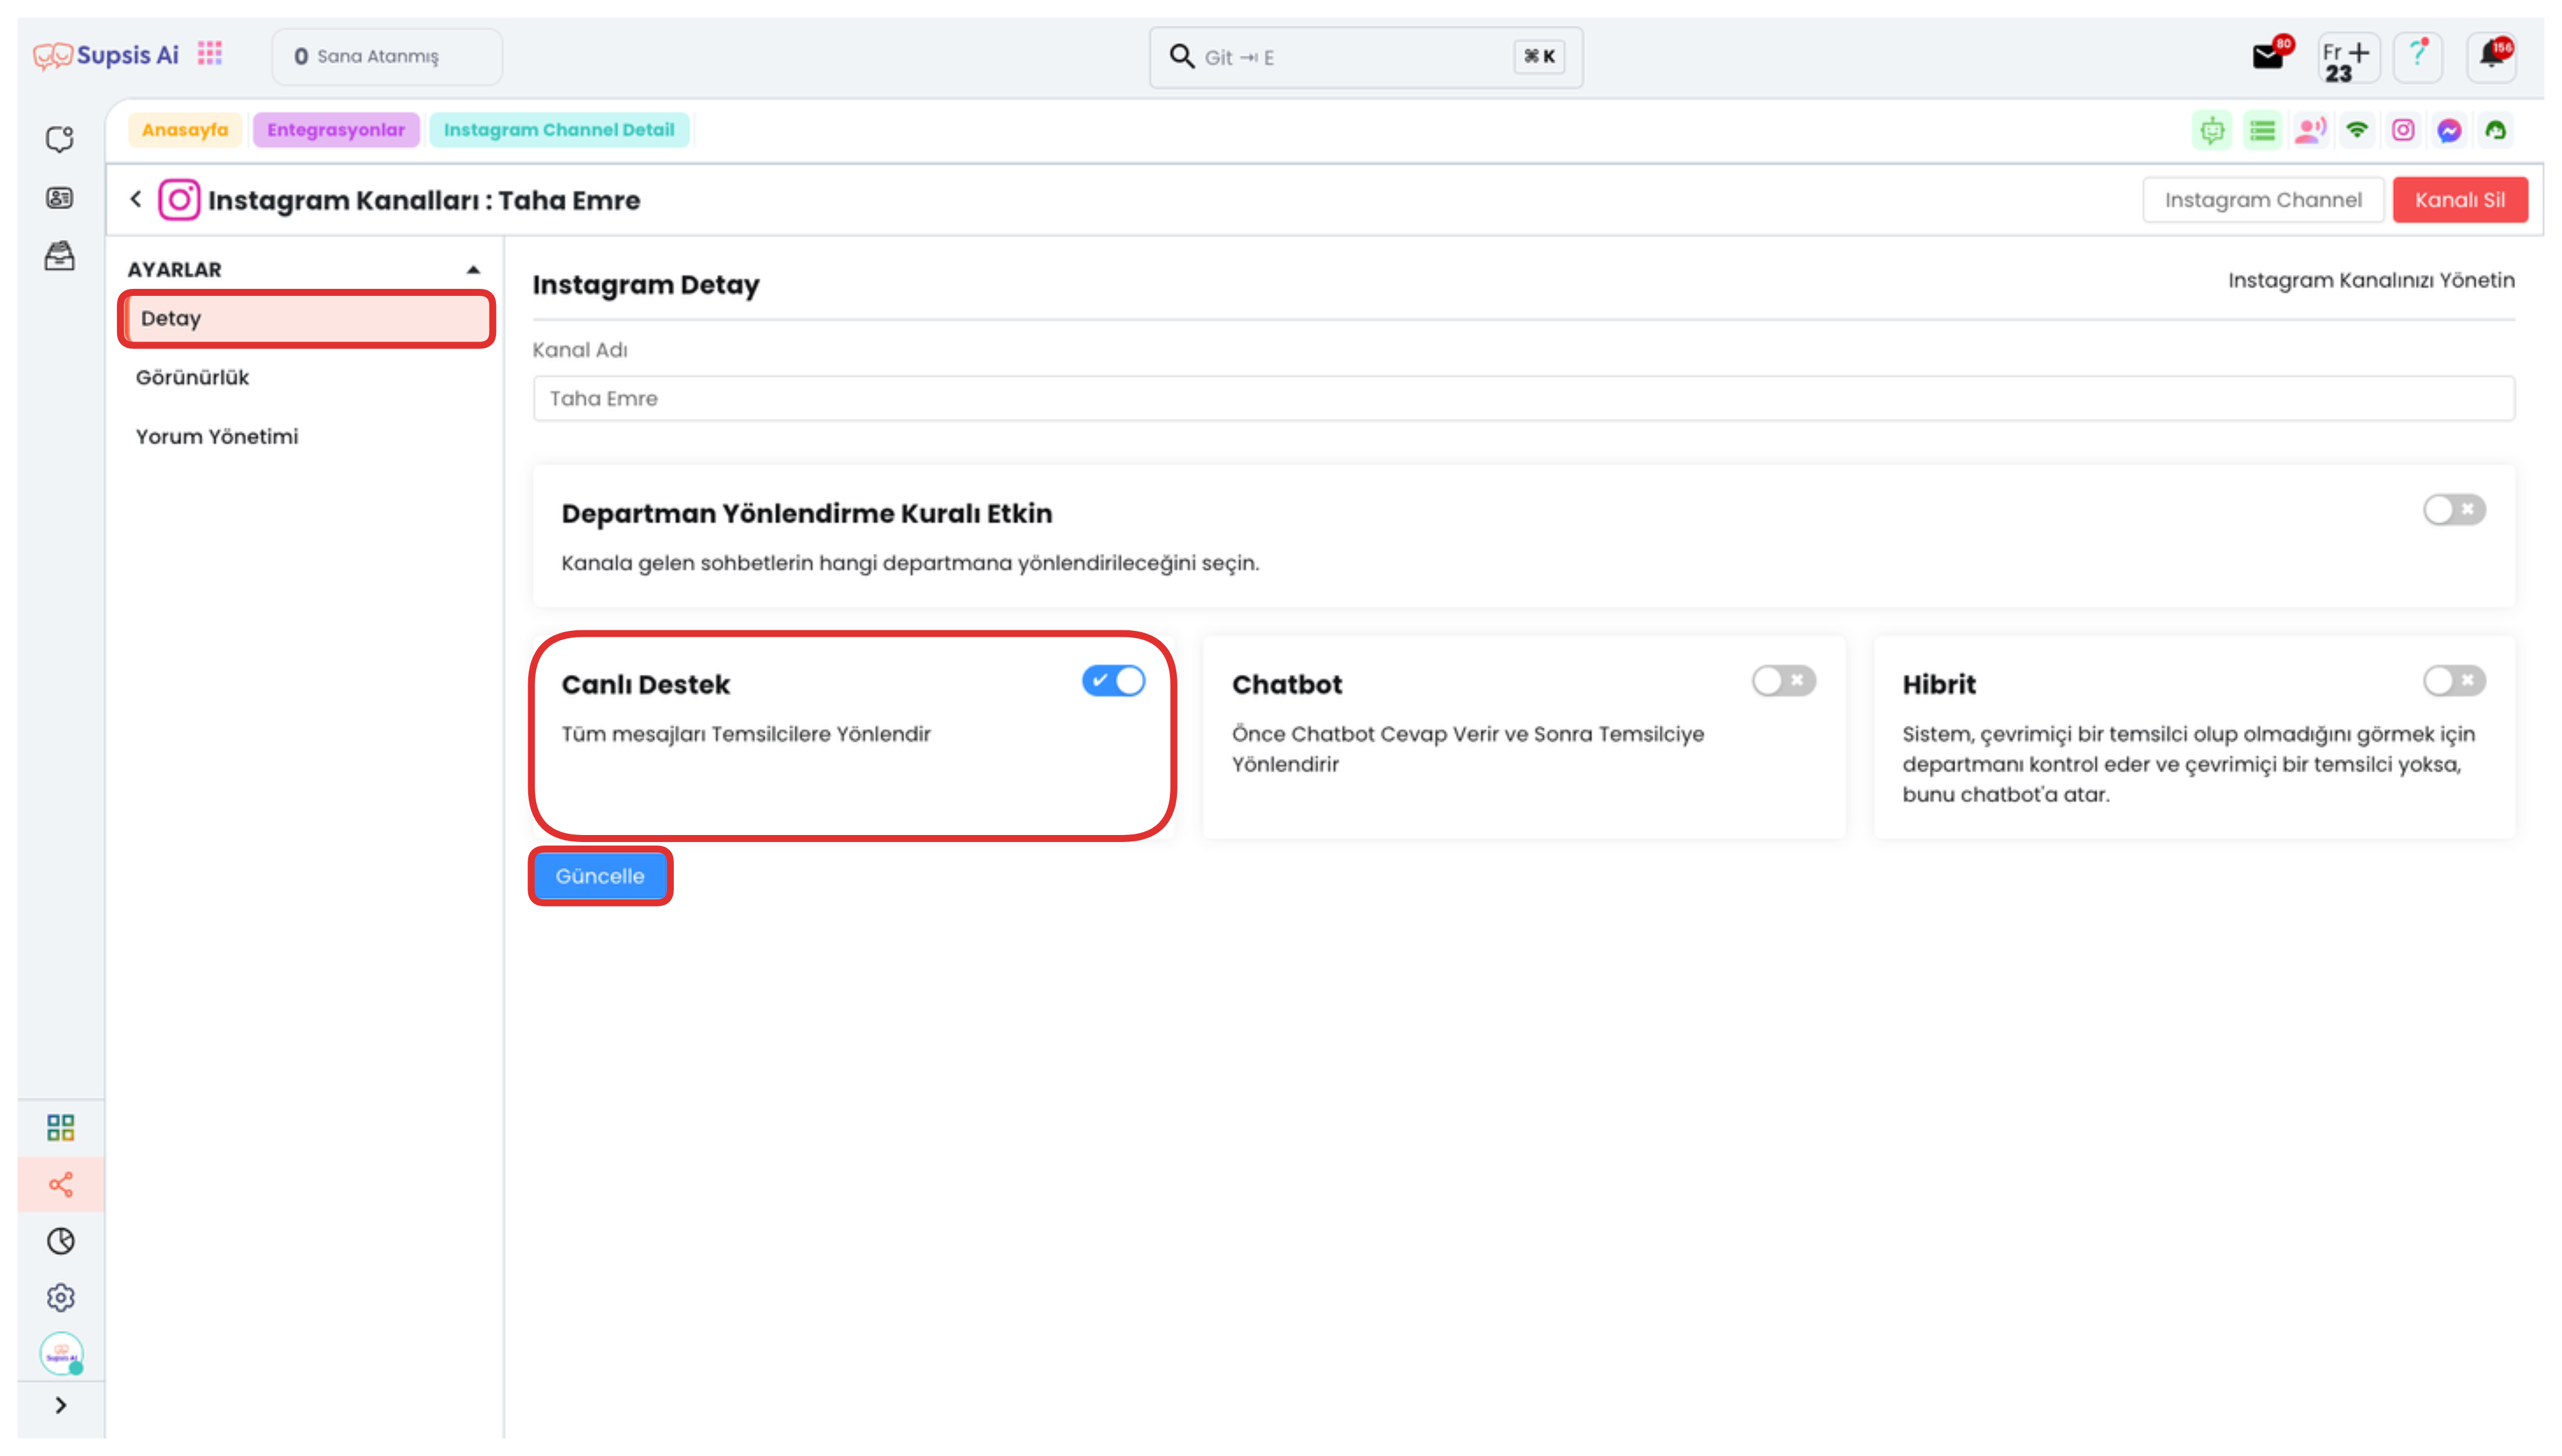Viewport: 2562px width, 1456px height.
Task: Open the settings gear in left sidebar
Action: [61, 1297]
